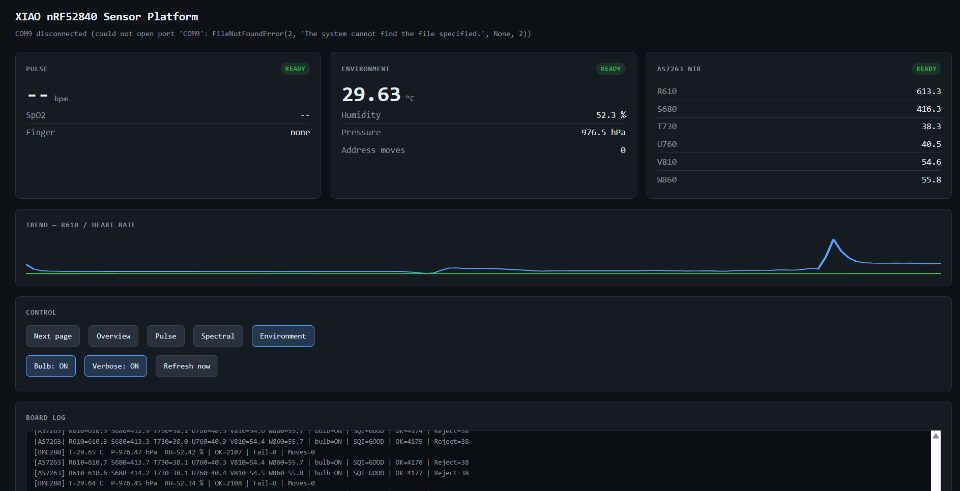Click the S680 value 416.3
Screen dimensions: 960x491
click(929, 109)
